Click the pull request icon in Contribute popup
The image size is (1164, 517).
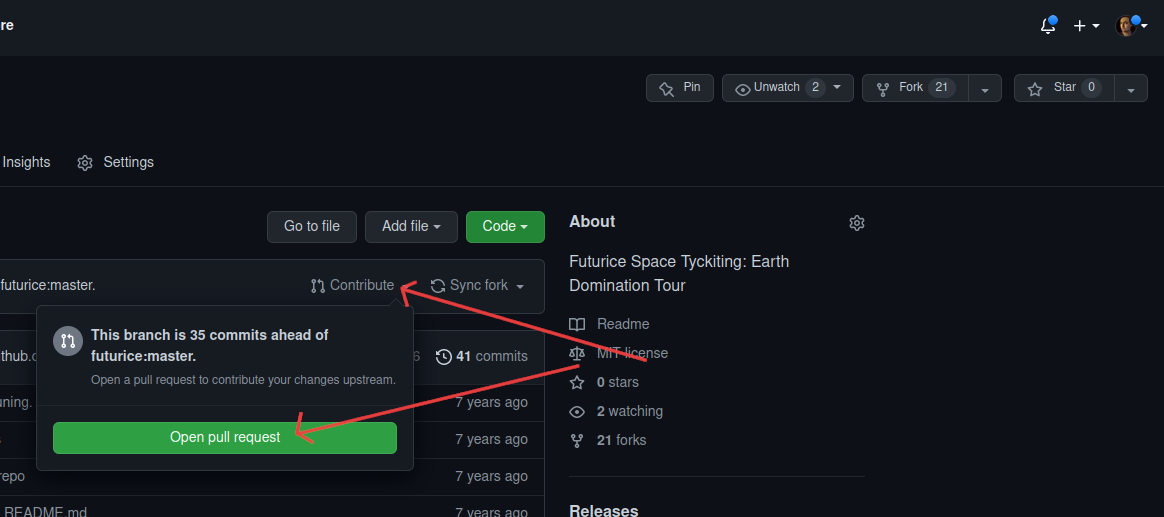pos(68,341)
